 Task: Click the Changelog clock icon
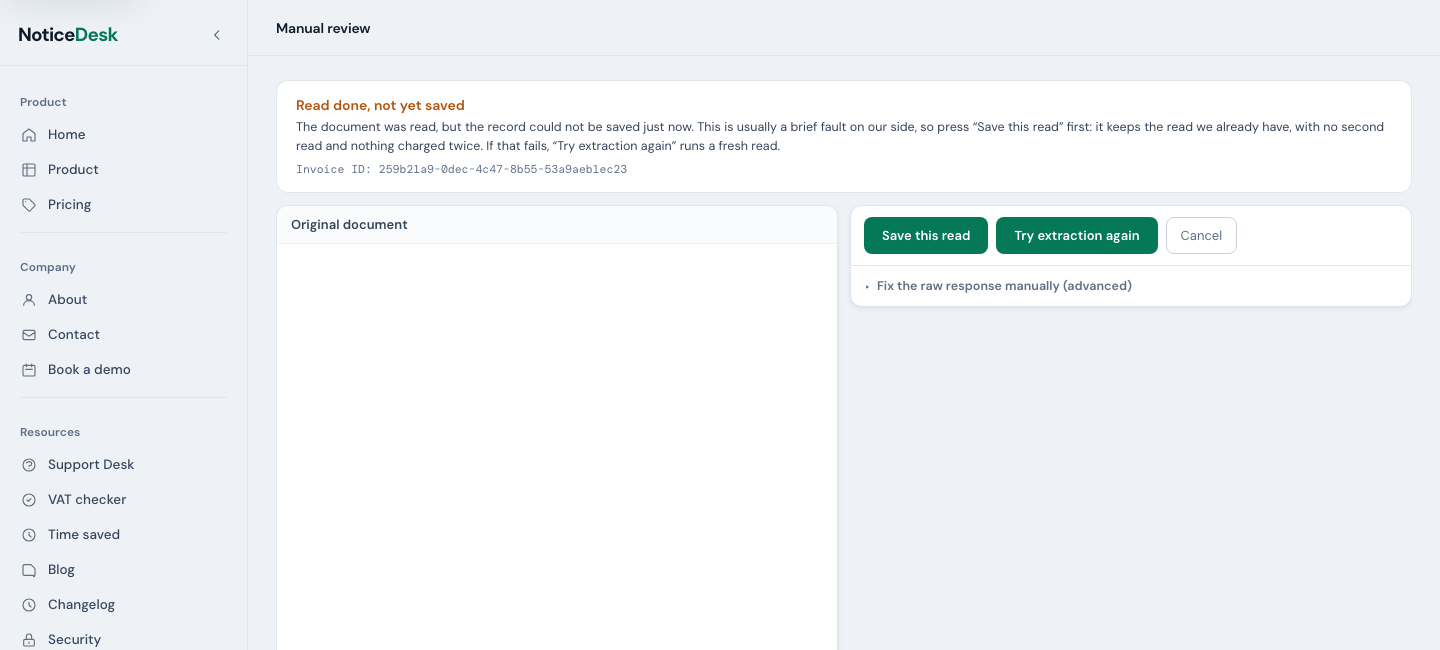tap(29, 605)
